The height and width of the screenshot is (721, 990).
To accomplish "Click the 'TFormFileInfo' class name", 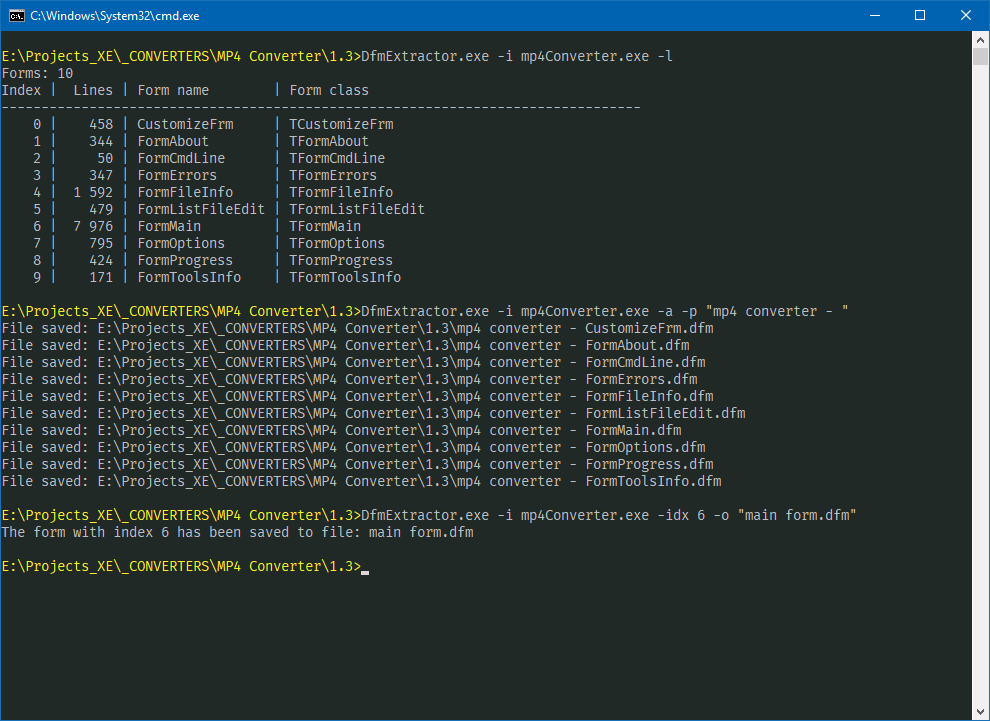I will click(x=342, y=193).
